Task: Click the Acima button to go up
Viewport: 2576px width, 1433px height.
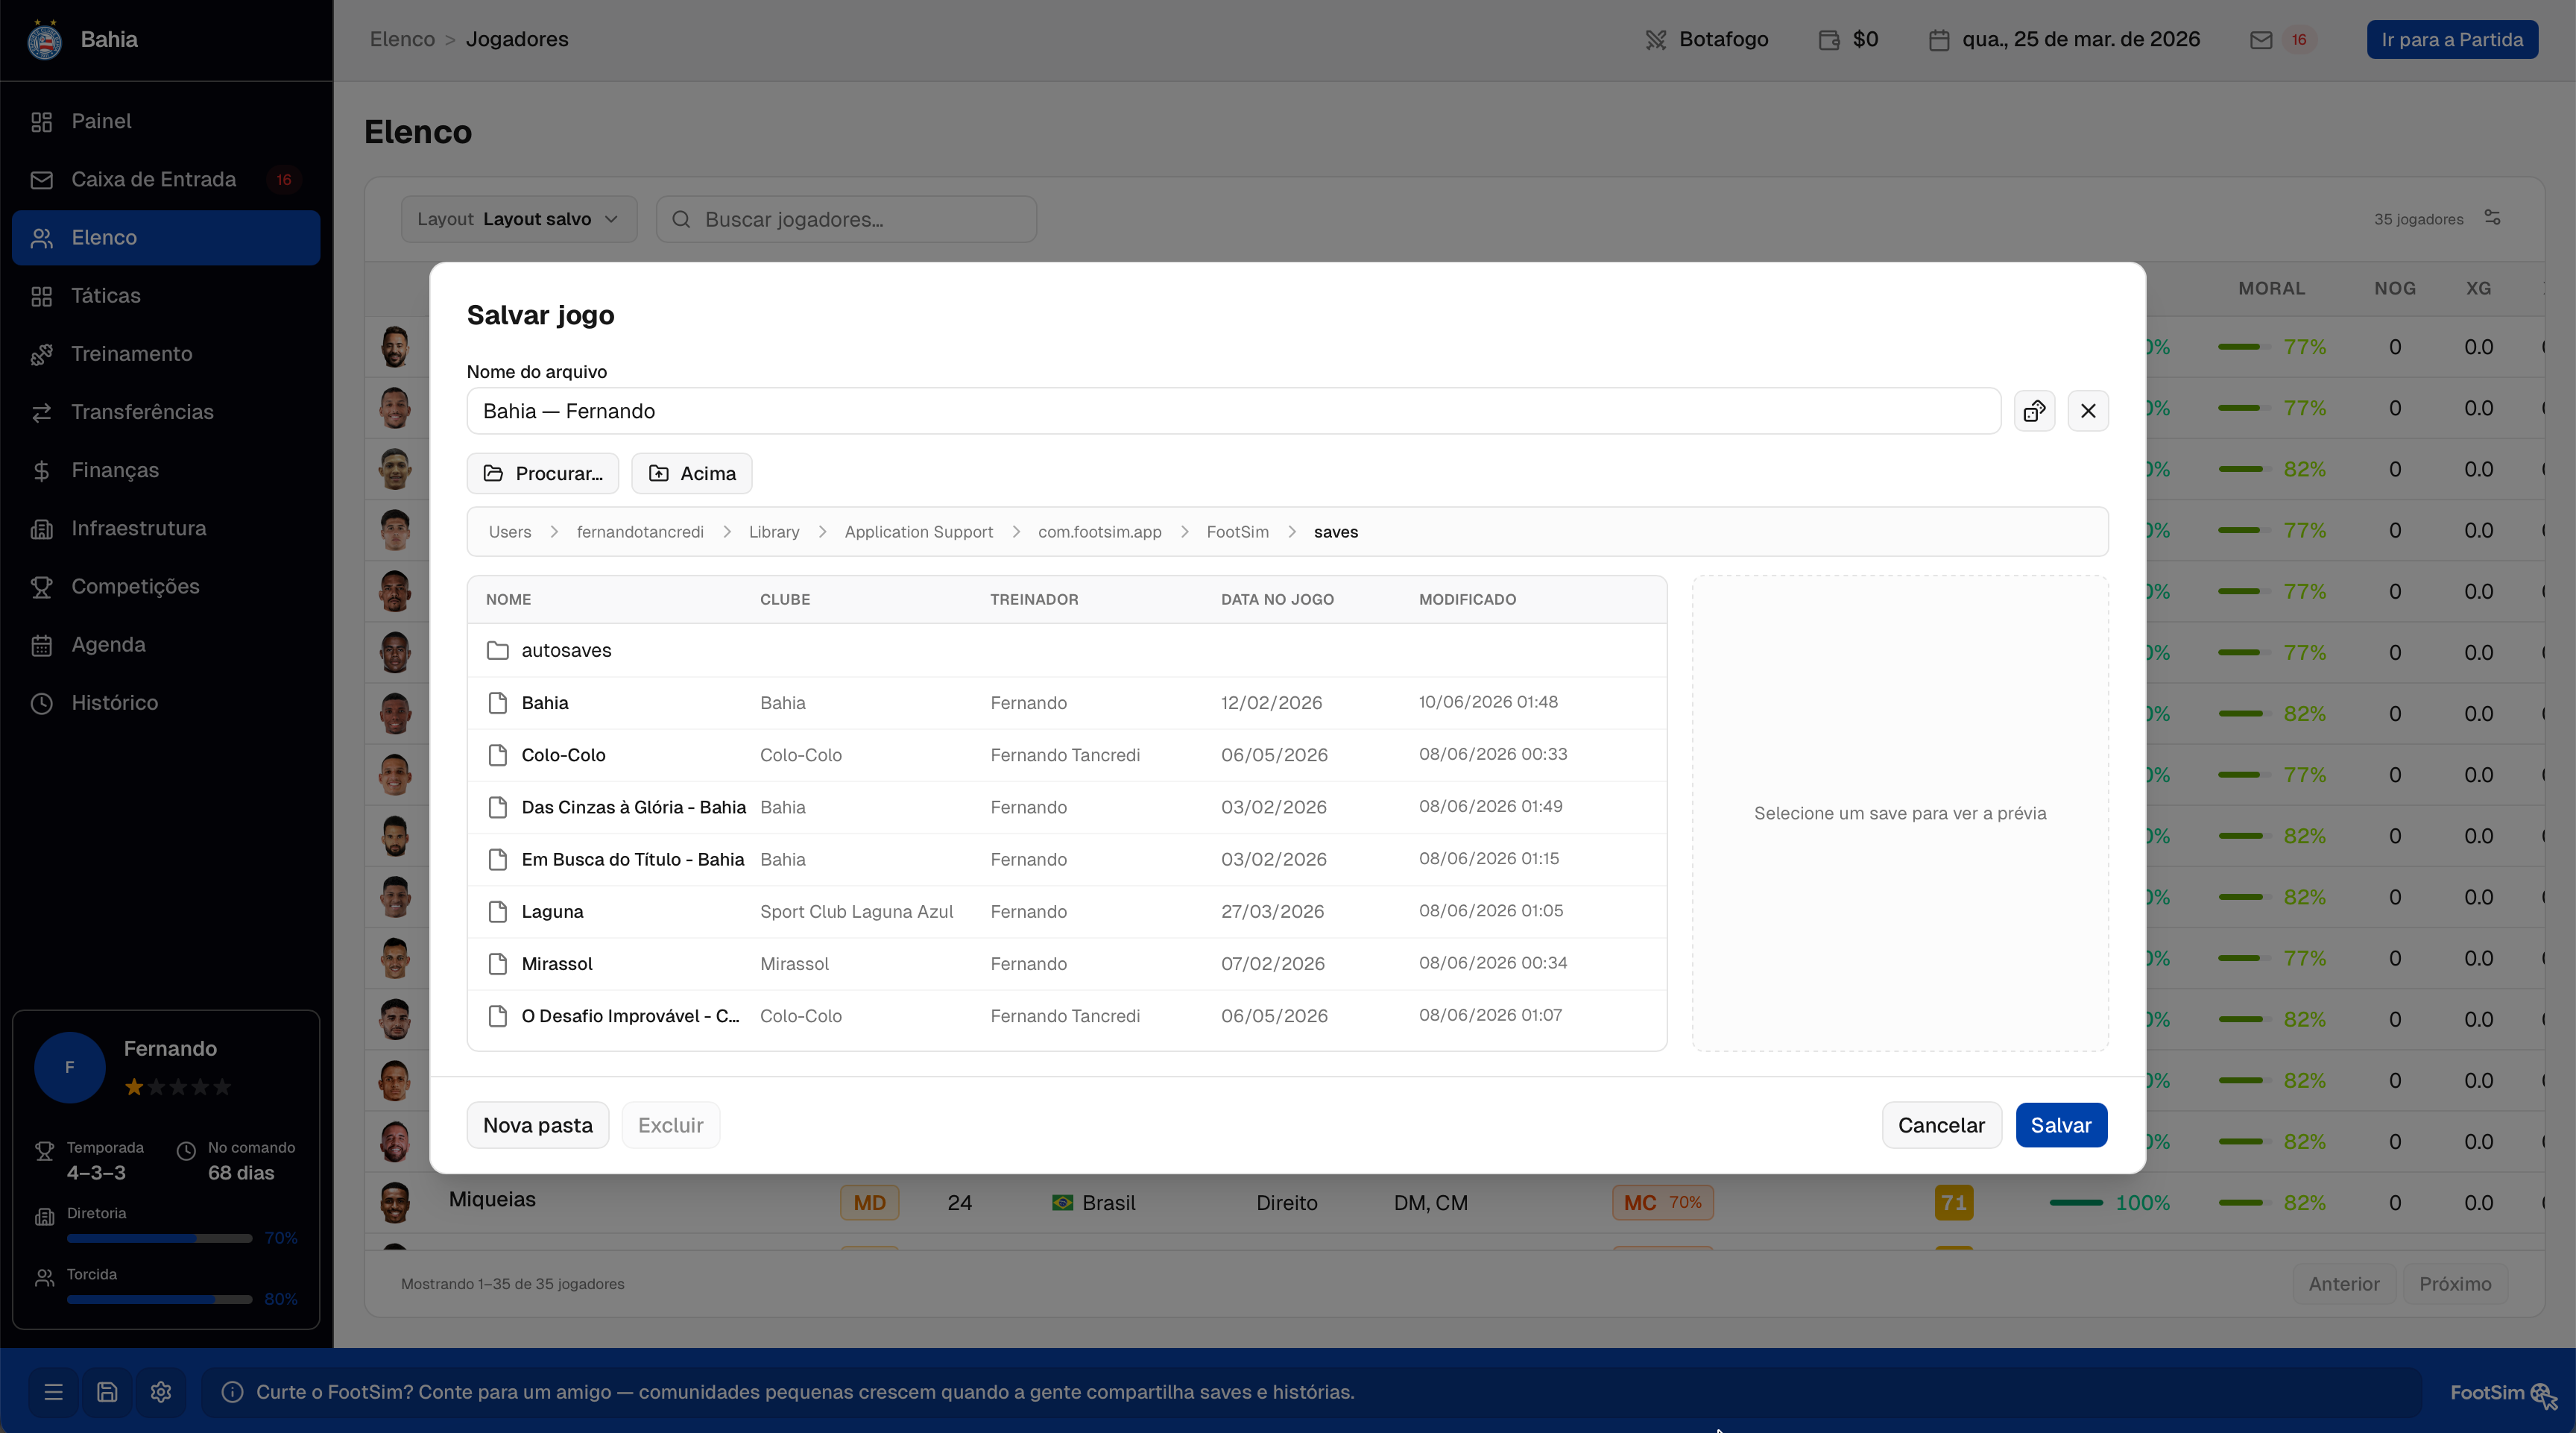Action: (x=692, y=473)
